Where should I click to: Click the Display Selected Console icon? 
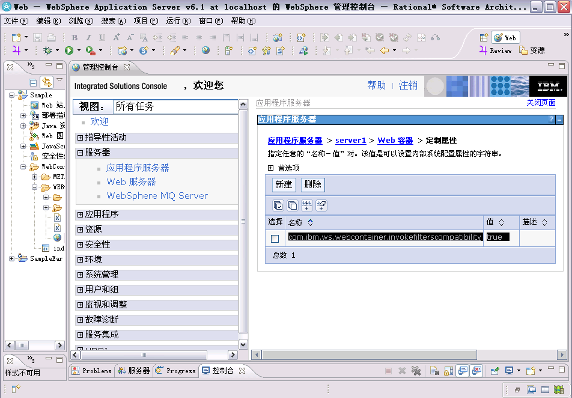[x=509, y=371]
